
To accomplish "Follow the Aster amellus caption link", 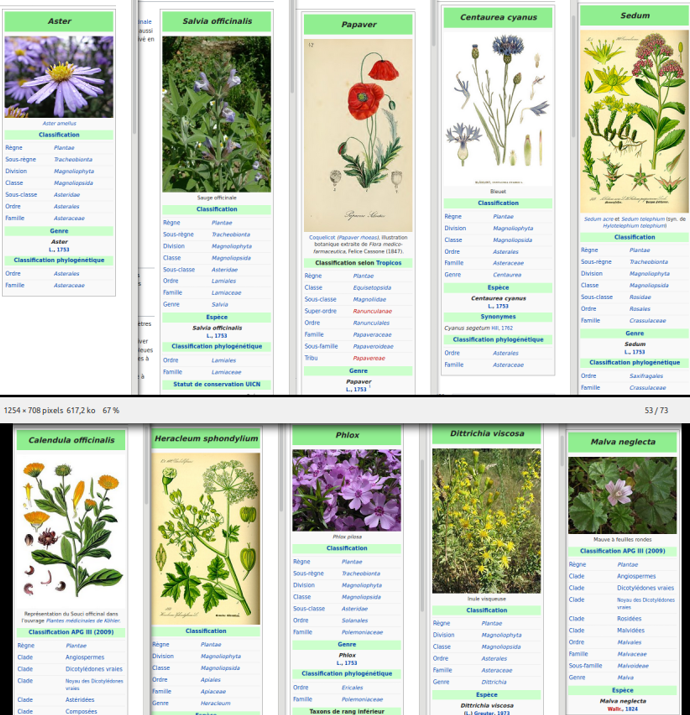I will click(59, 123).
